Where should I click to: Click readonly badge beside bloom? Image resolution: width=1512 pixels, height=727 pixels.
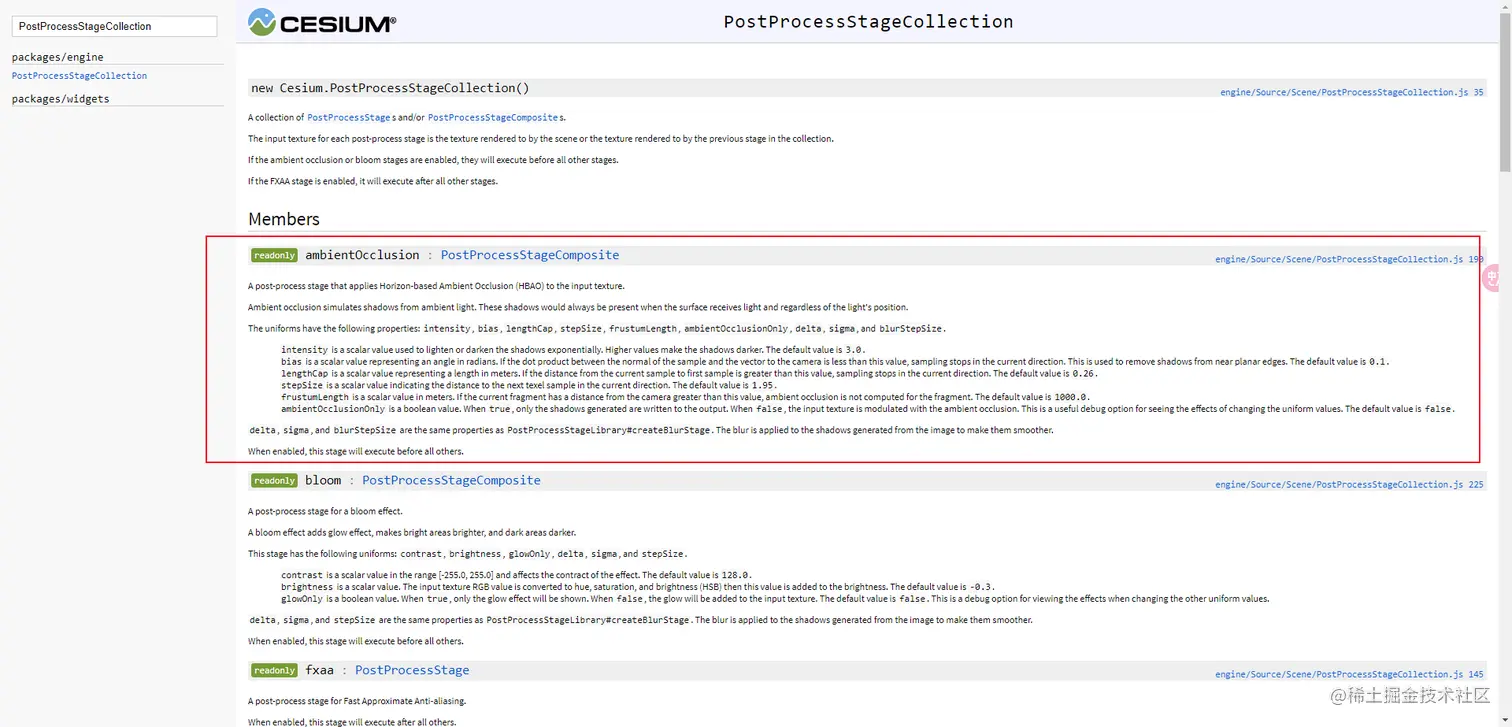click(274, 481)
